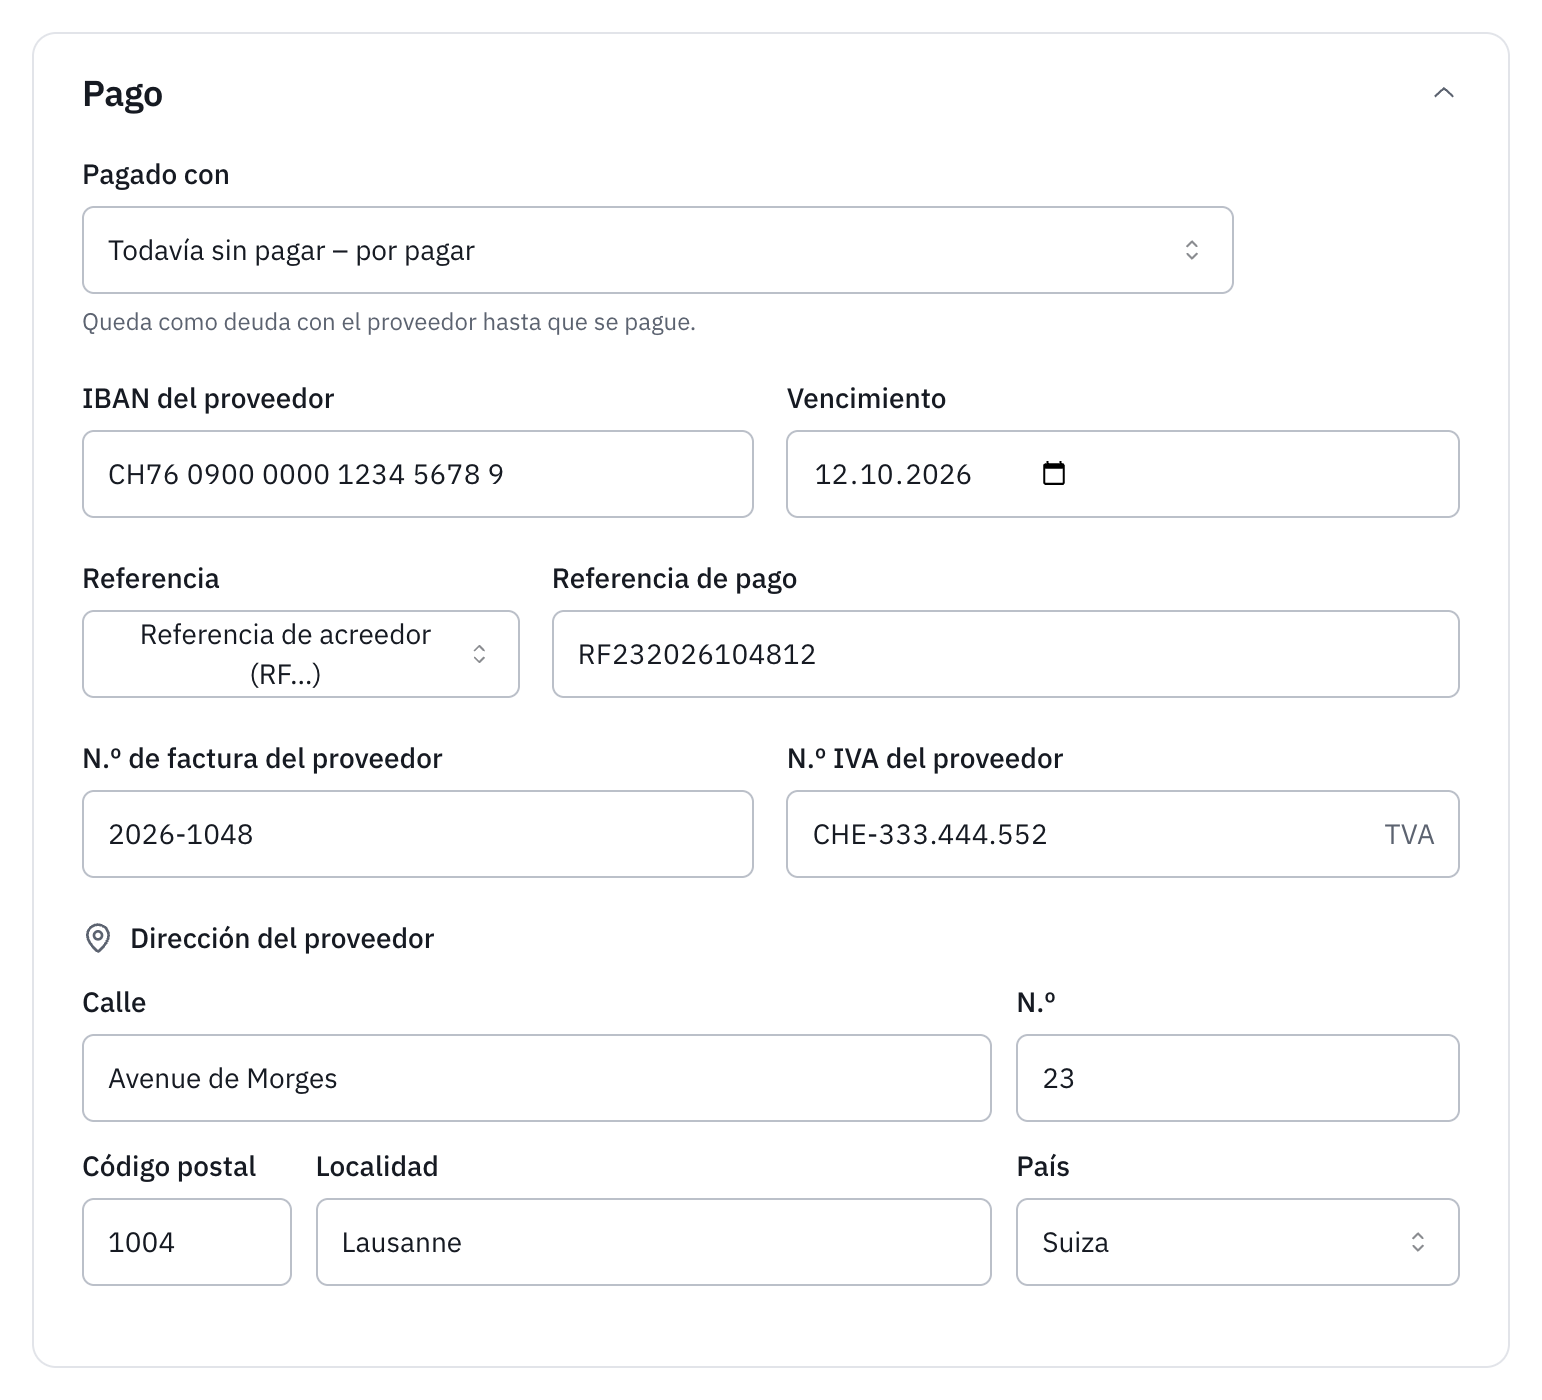Screen dimensions: 1542x1400
Task: Edit the Código postal field
Action: point(187,1242)
